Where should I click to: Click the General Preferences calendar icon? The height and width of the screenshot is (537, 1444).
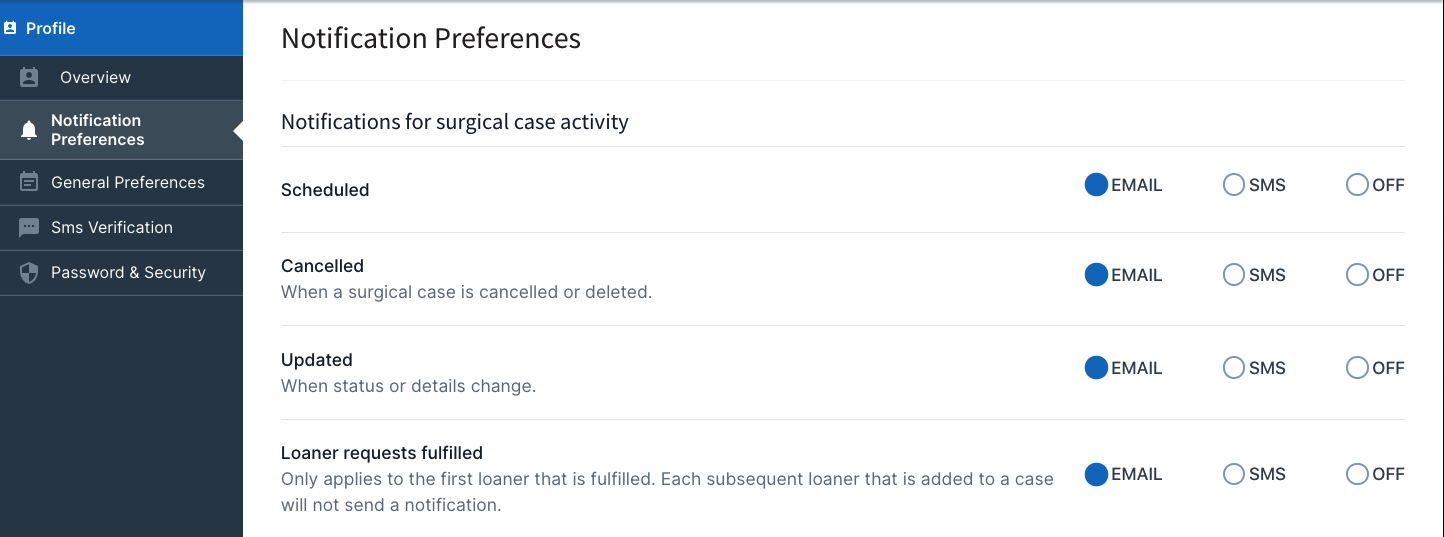click(x=29, y=182)
